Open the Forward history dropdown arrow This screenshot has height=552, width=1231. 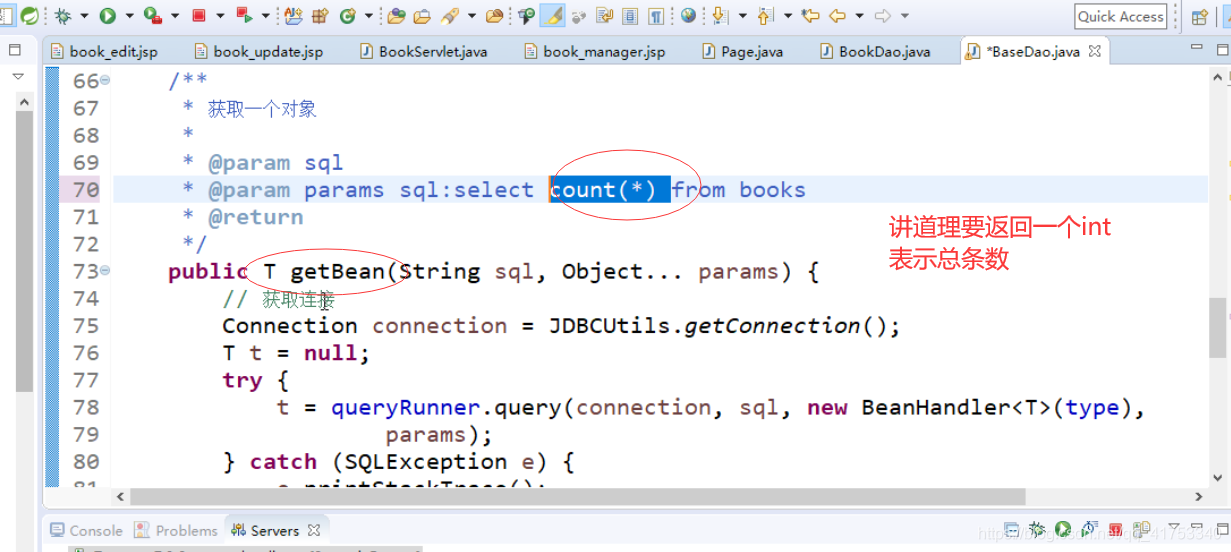point(905,17)
